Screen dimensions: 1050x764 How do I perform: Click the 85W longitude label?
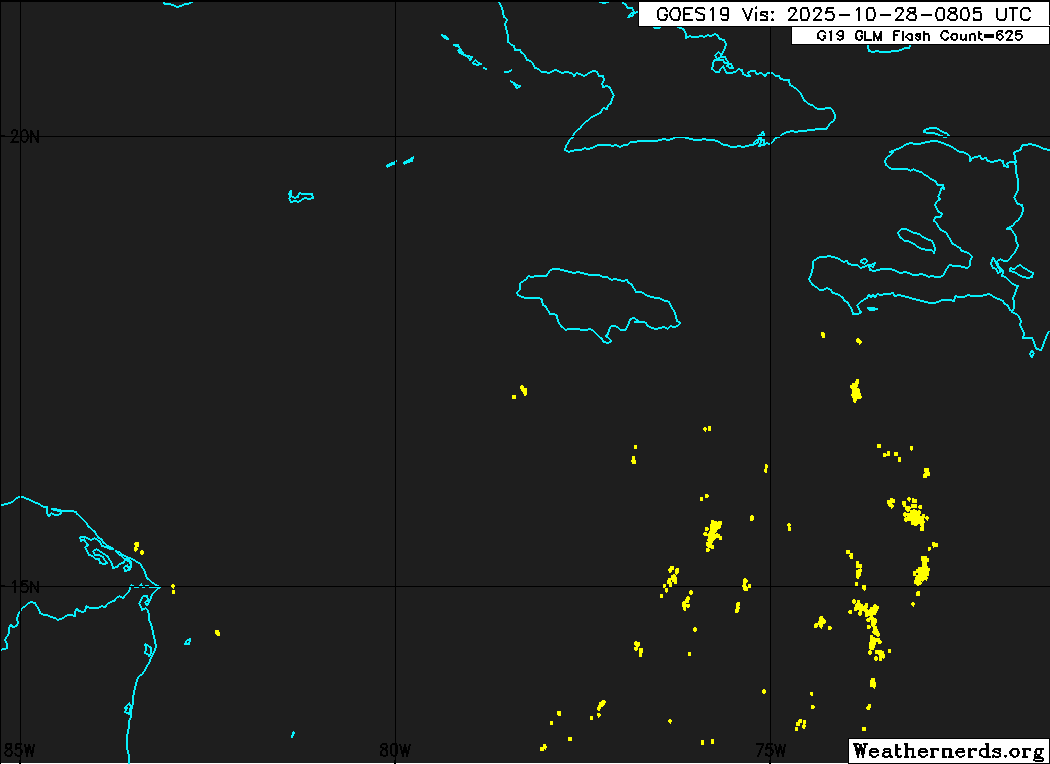point(20,750)
